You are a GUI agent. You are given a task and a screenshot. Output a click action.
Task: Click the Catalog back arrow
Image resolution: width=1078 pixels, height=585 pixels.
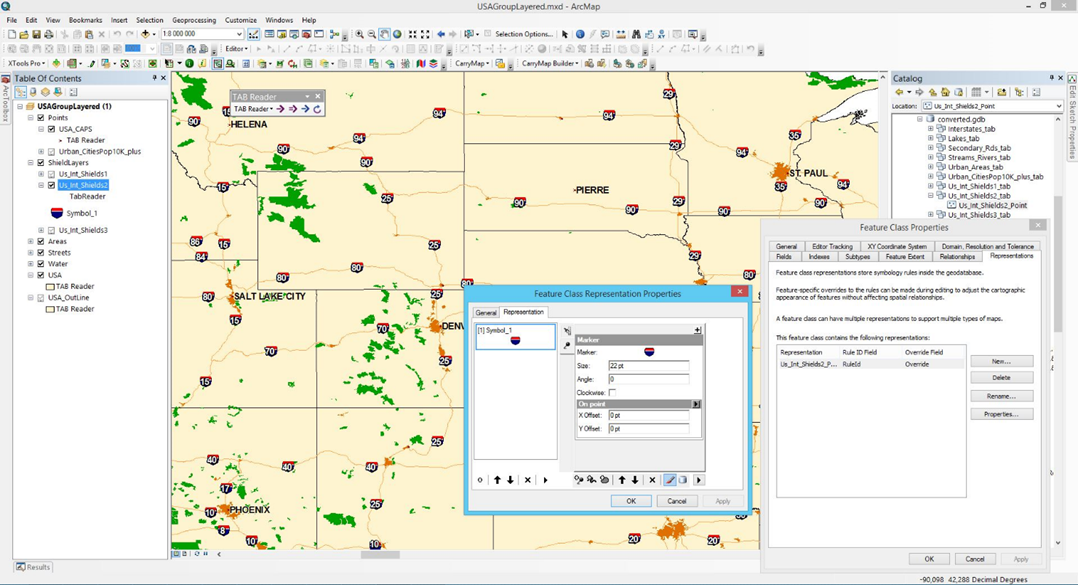(899, 92)
